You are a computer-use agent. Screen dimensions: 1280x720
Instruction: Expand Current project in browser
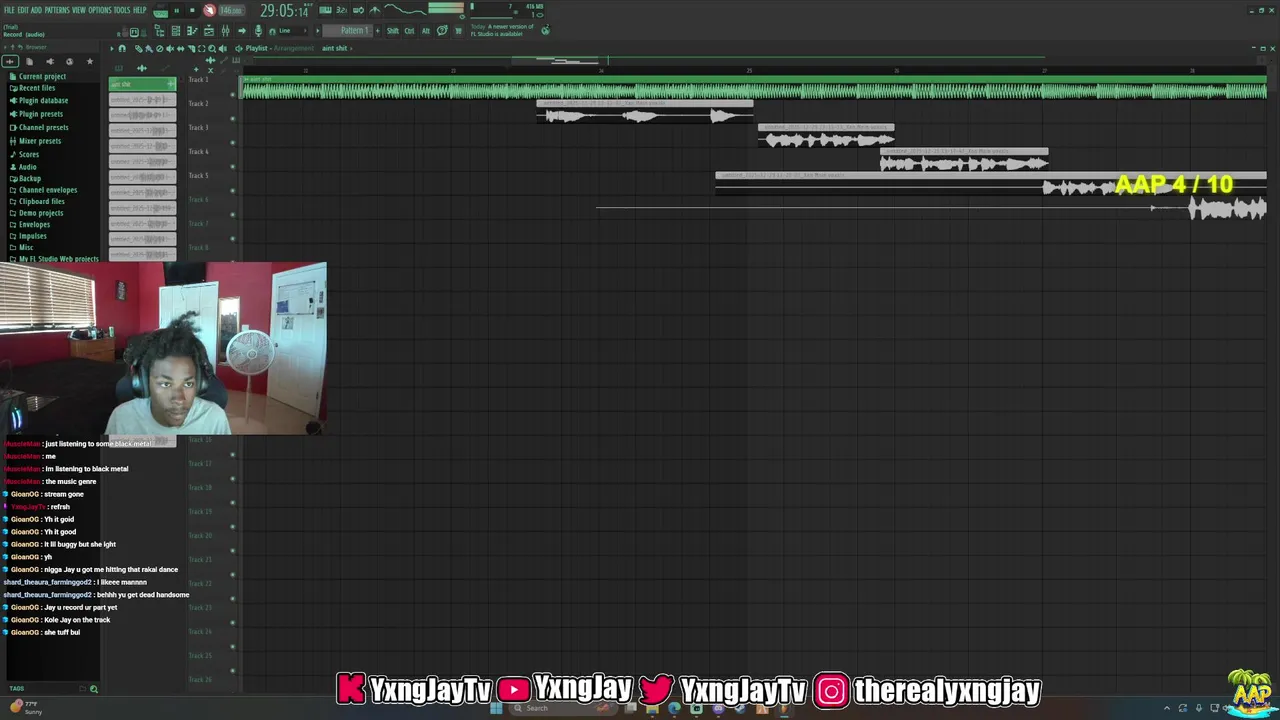pyautogui.click(x=38, y=77)
